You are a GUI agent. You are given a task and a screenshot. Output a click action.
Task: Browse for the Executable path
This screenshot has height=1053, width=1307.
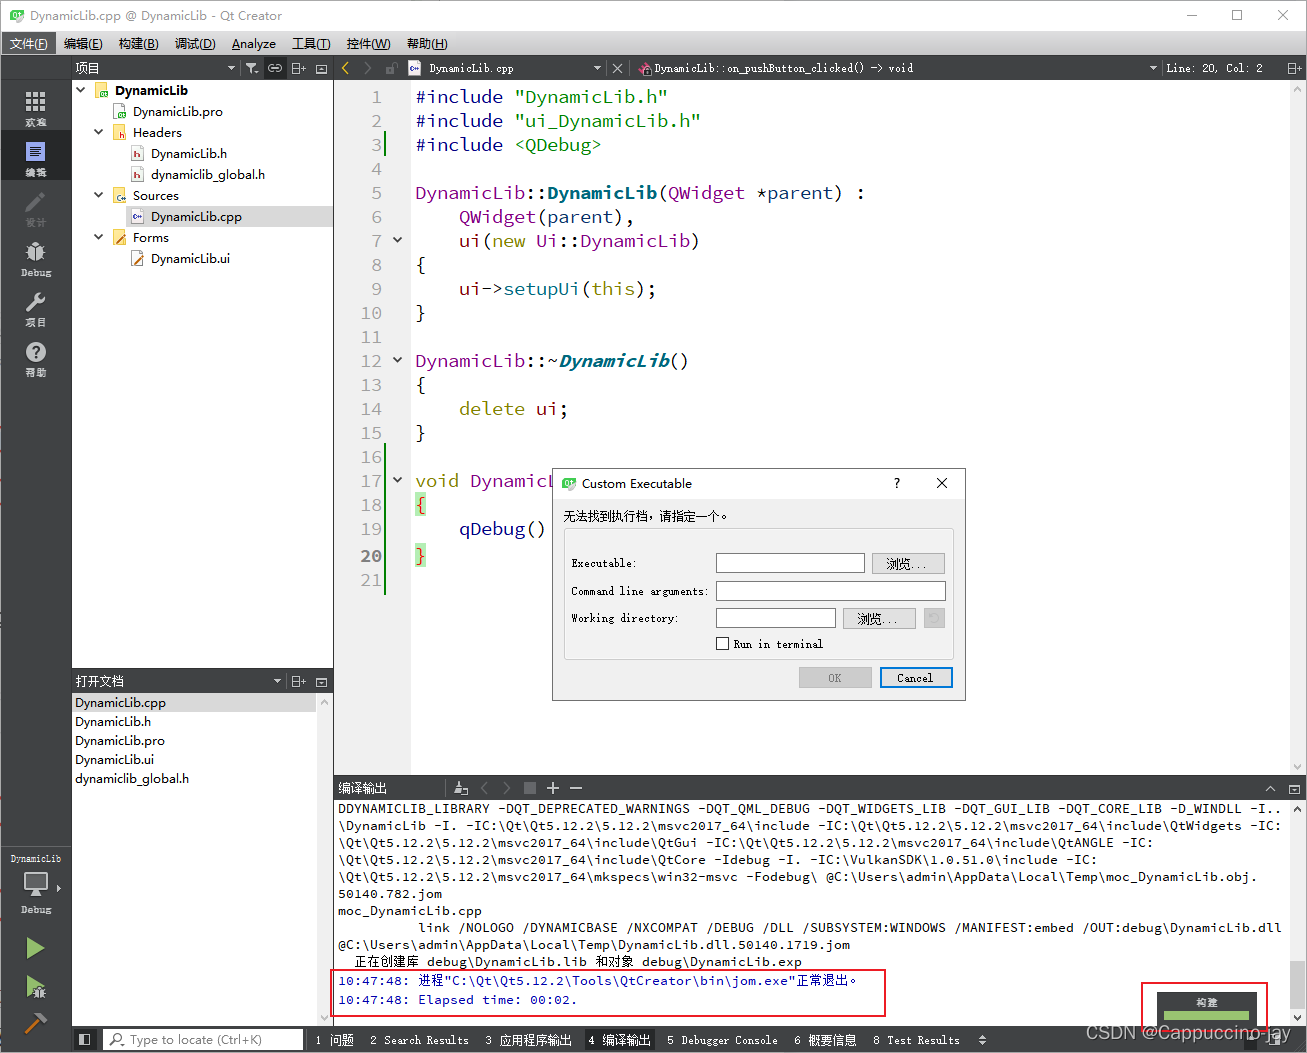tap(908, 563)
